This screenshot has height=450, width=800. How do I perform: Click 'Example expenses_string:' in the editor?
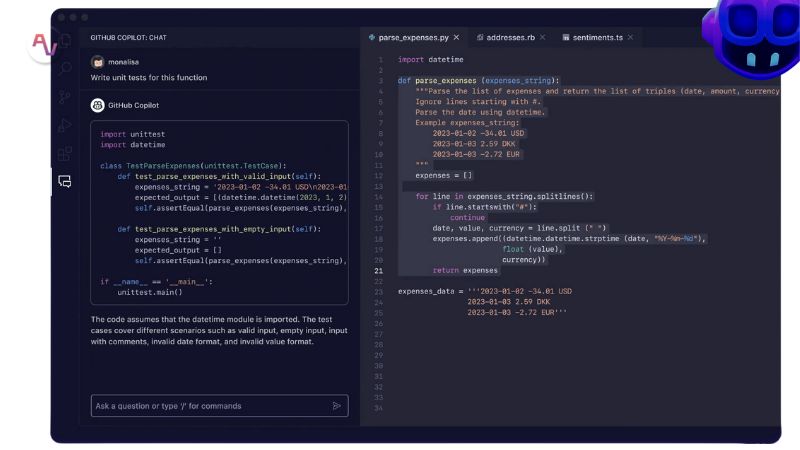click(467, 123)
